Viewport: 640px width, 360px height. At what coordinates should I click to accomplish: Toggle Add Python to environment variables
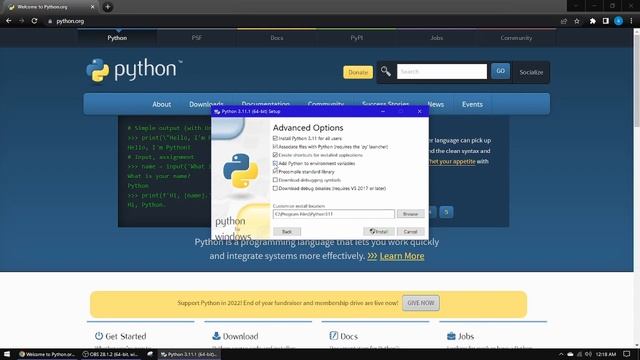pos(275,163)
